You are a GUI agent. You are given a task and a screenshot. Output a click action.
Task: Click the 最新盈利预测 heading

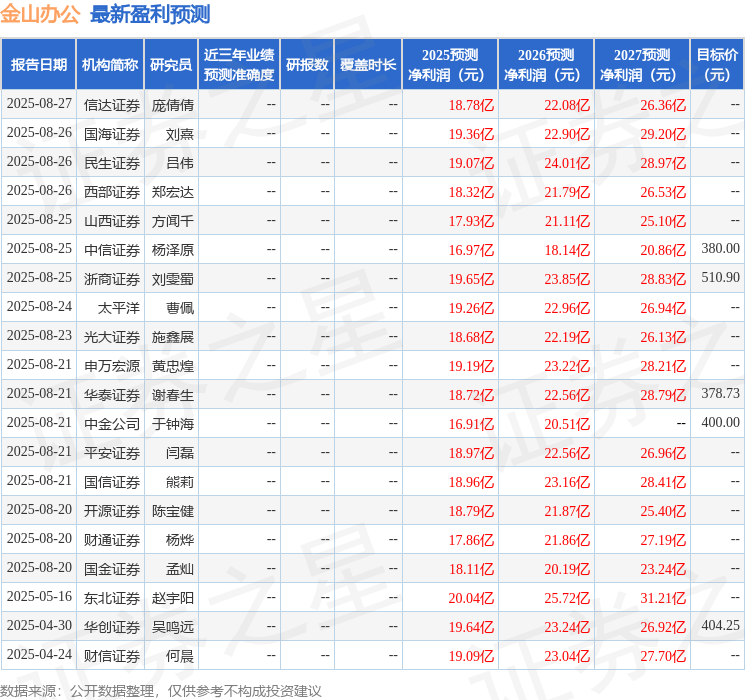[150, 14]
